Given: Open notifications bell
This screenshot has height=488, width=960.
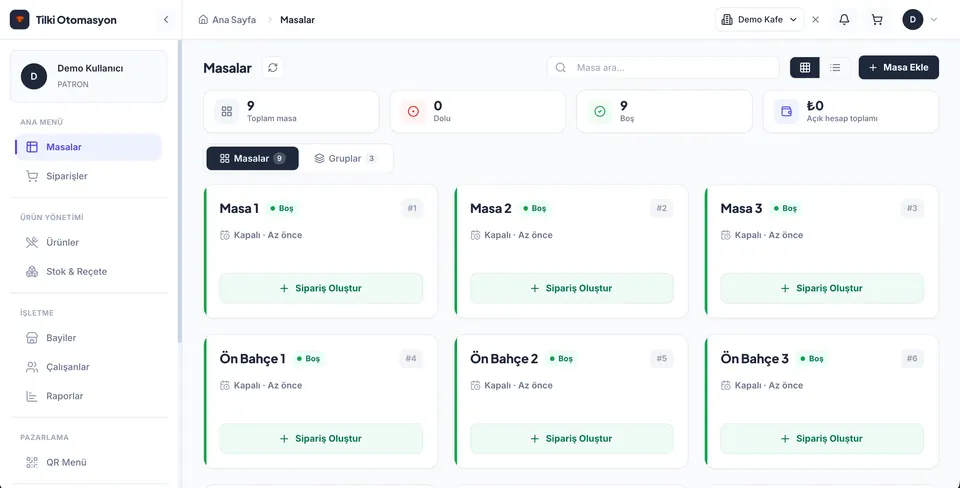Looking at the screenshot, I should click(x=844, y=20).
